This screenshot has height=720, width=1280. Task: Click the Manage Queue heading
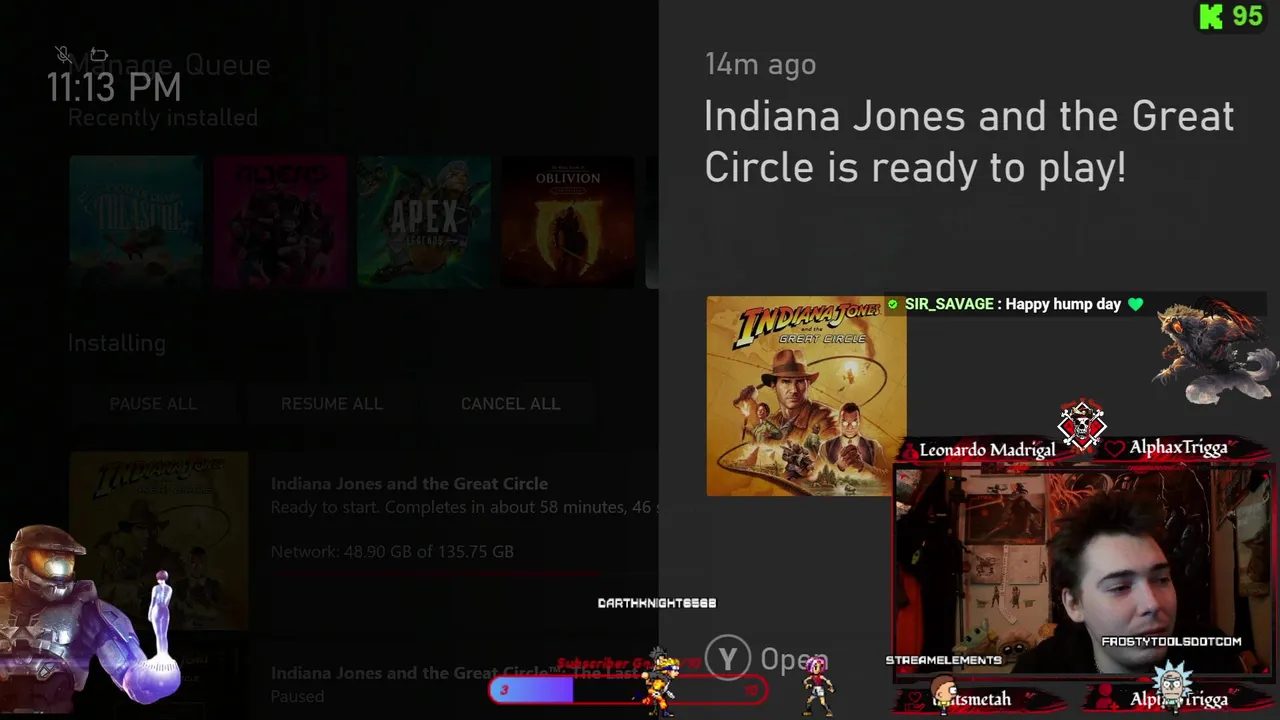pos(169,65)
